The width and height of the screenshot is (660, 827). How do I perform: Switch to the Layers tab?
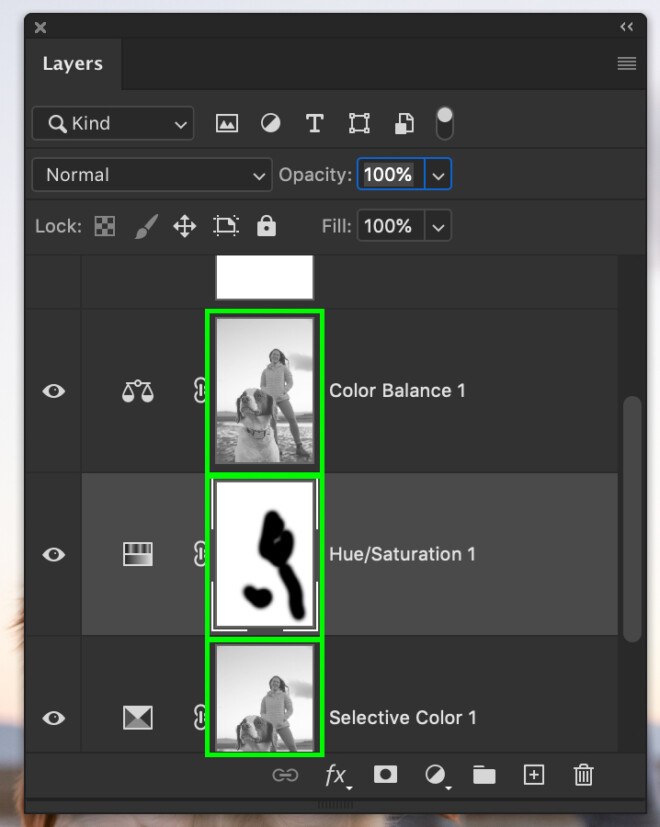[73, 63]
